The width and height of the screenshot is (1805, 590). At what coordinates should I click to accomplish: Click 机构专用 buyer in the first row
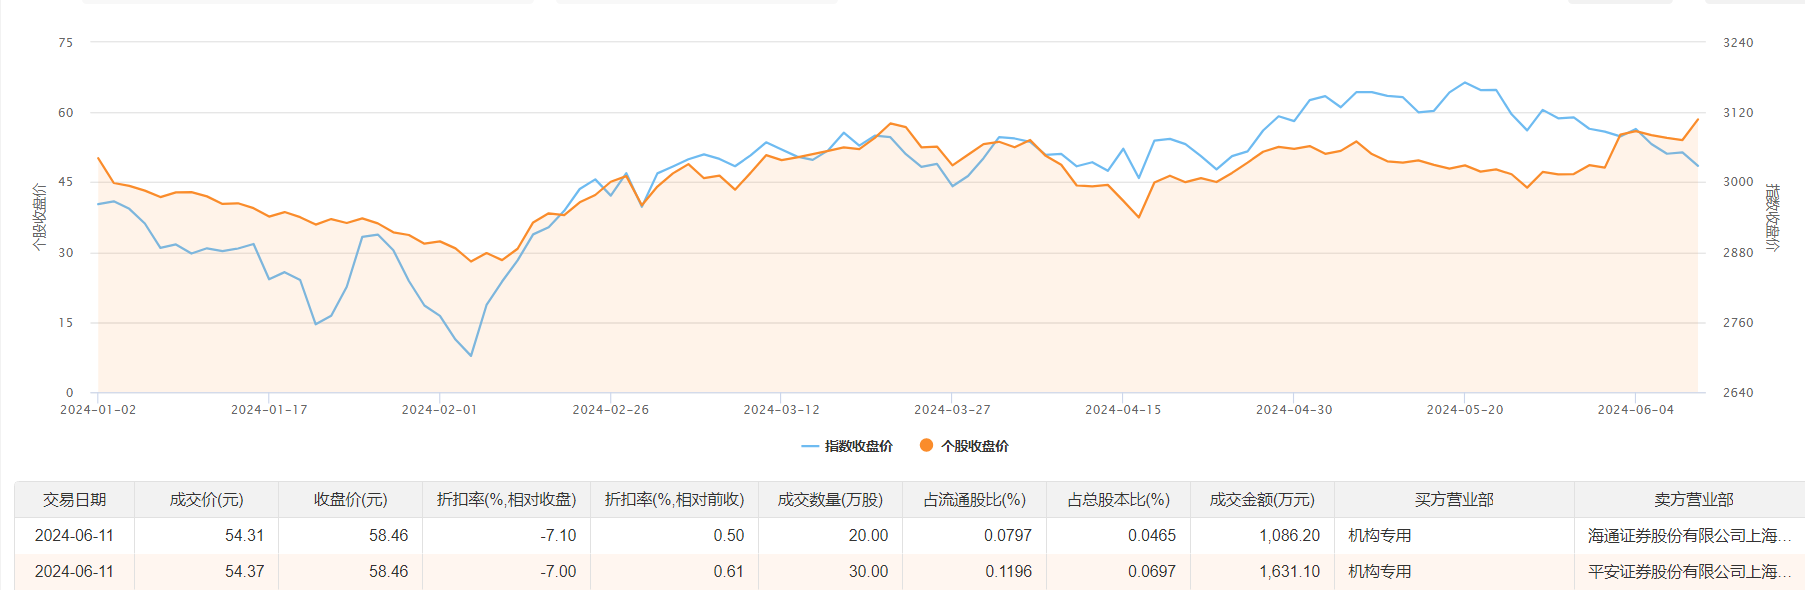point(1380,535)
